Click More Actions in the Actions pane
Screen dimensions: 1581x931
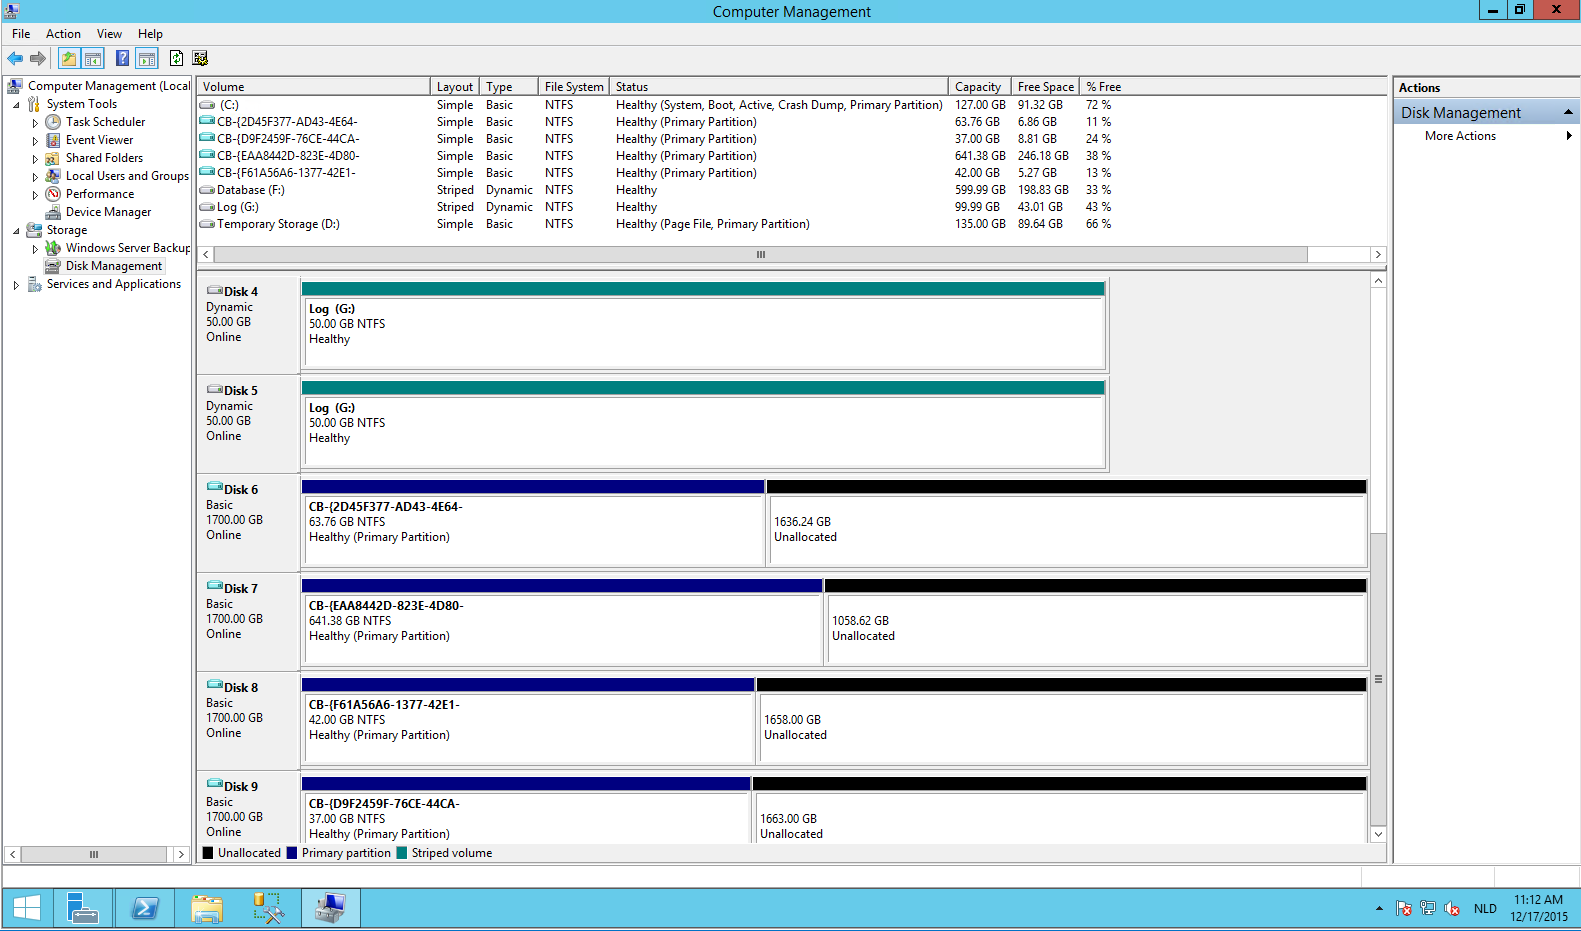click(x=1460, y=136)
